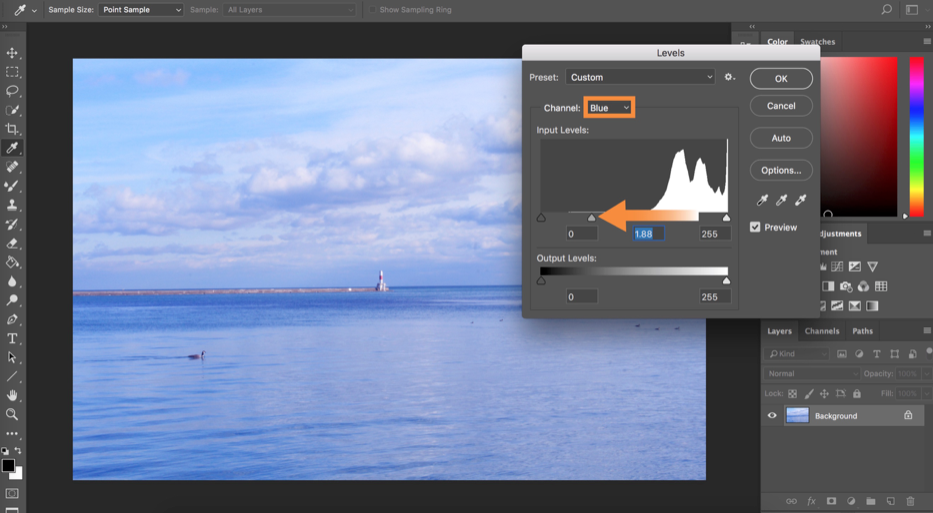Open Levels Options... button
The image size is (933, 513).
[781, 170]
